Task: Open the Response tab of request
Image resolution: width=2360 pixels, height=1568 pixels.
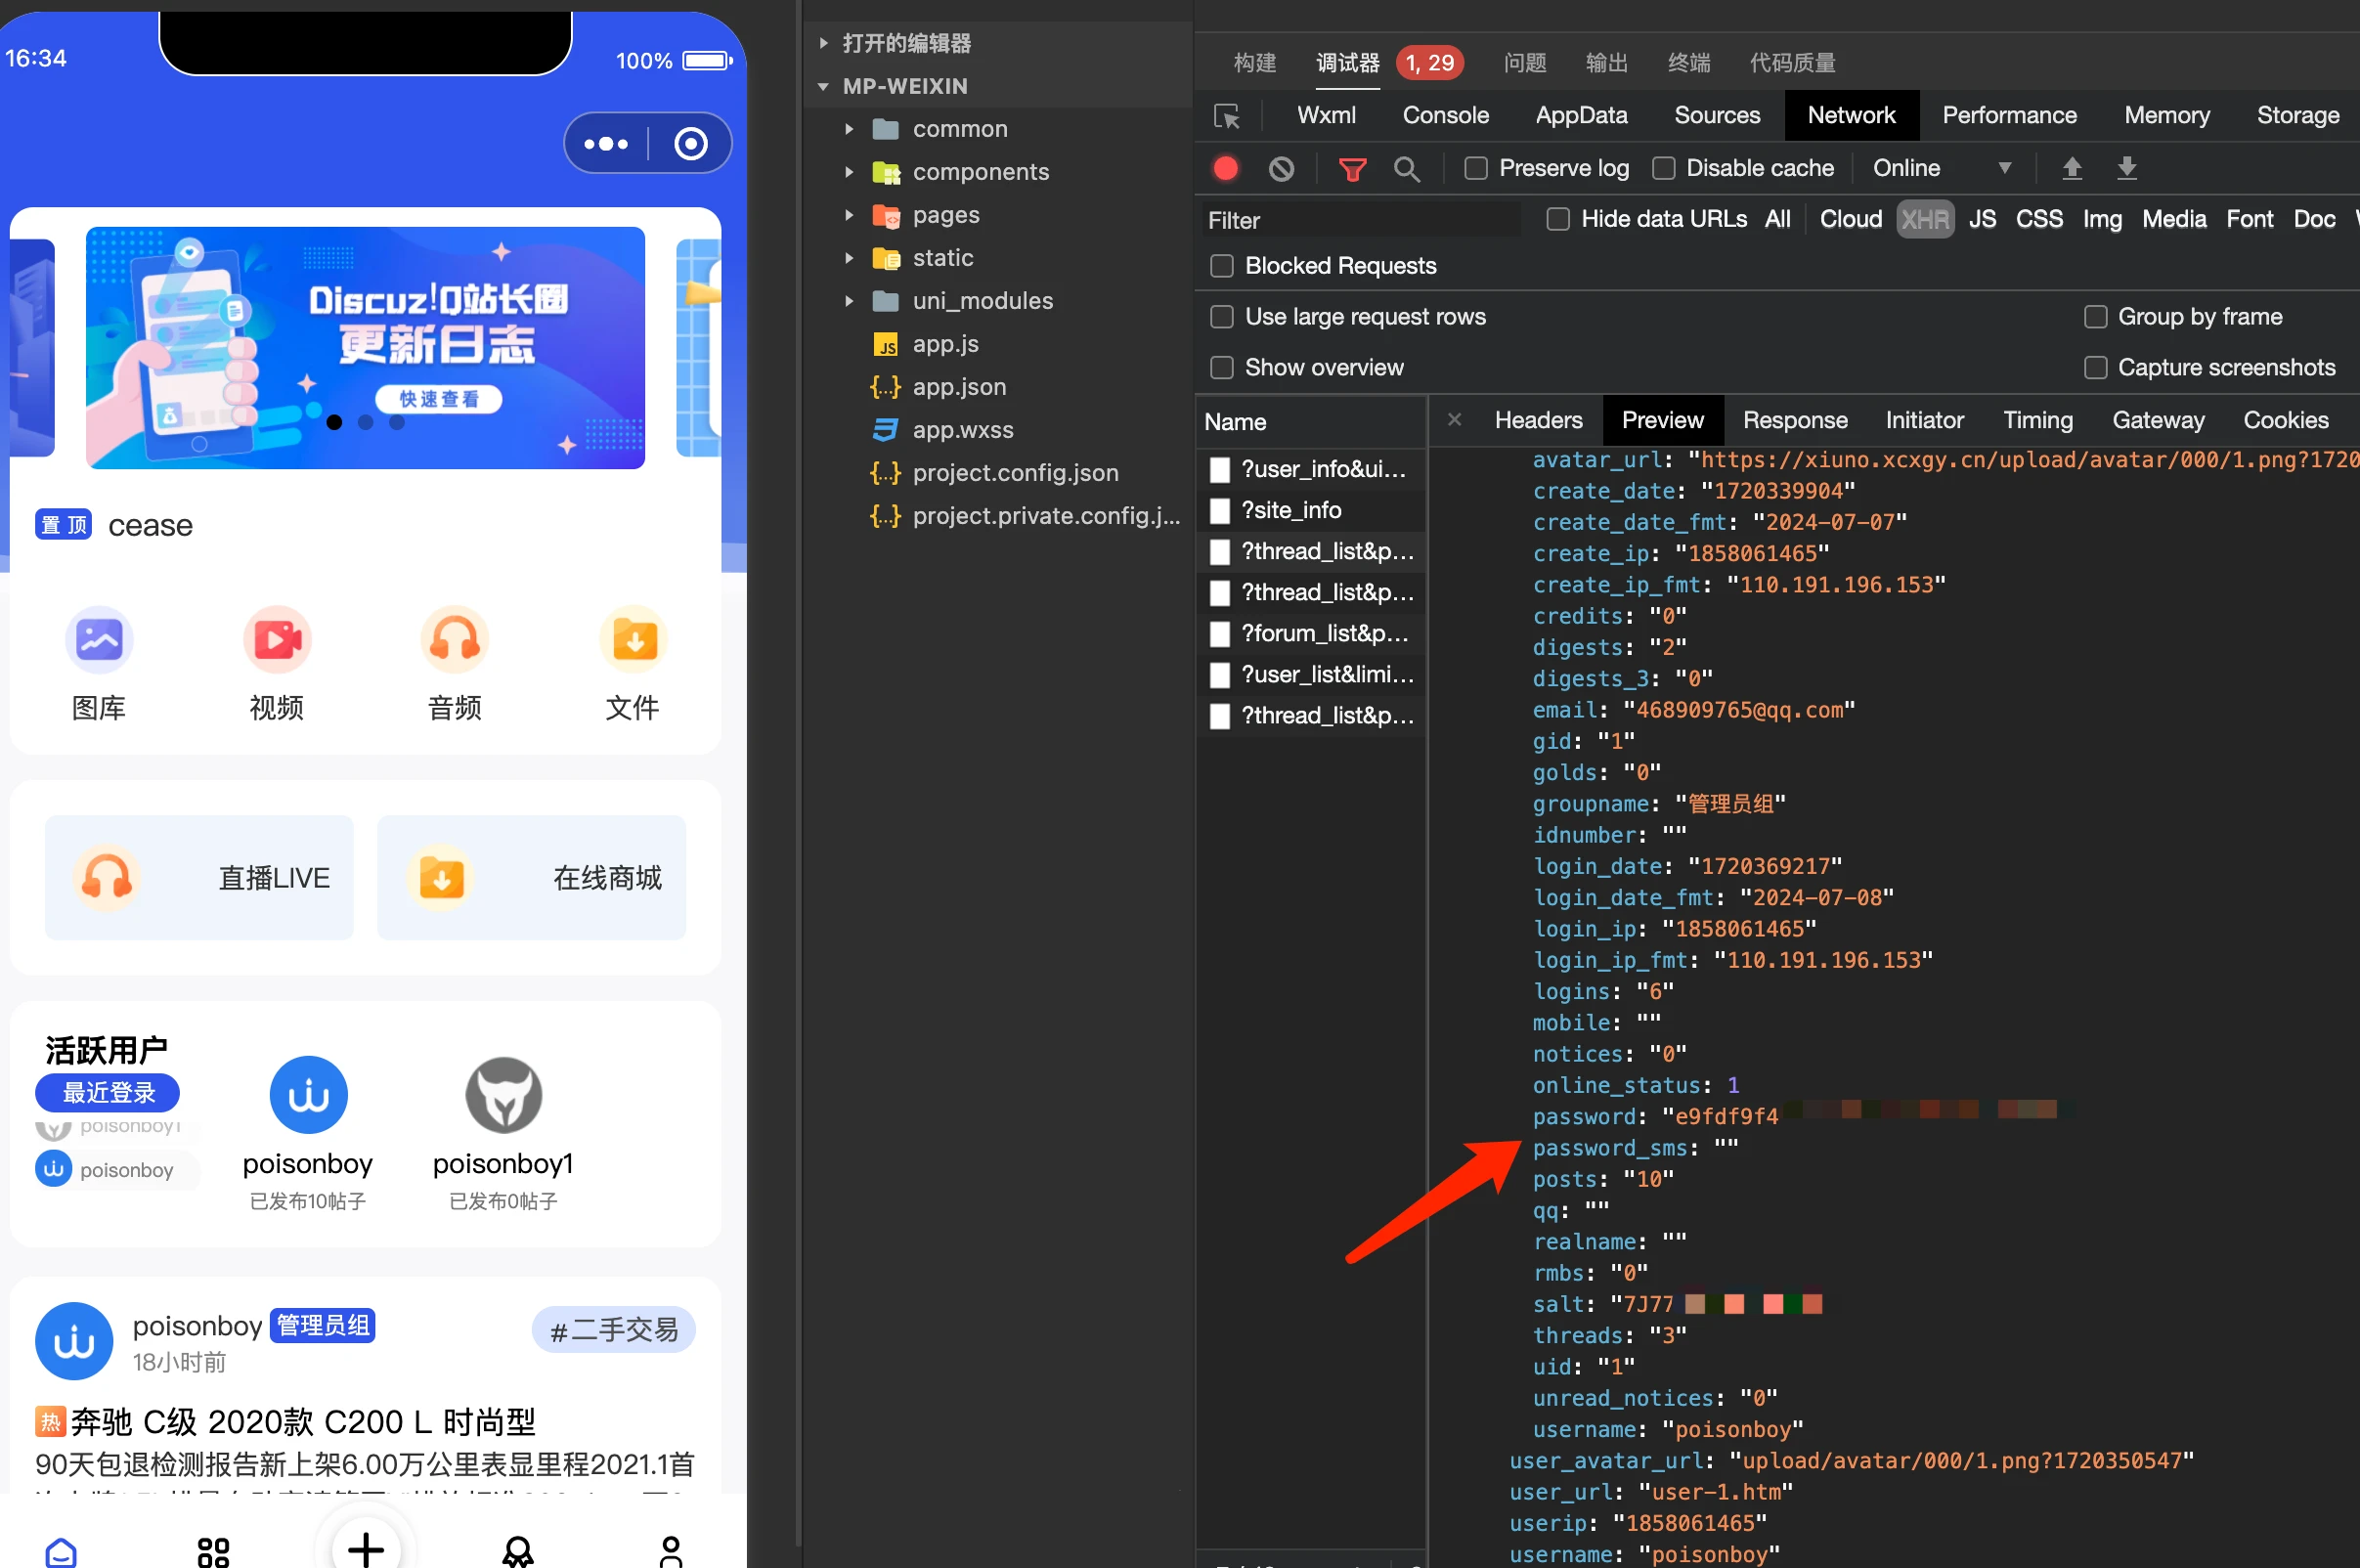Action: 1794,421
